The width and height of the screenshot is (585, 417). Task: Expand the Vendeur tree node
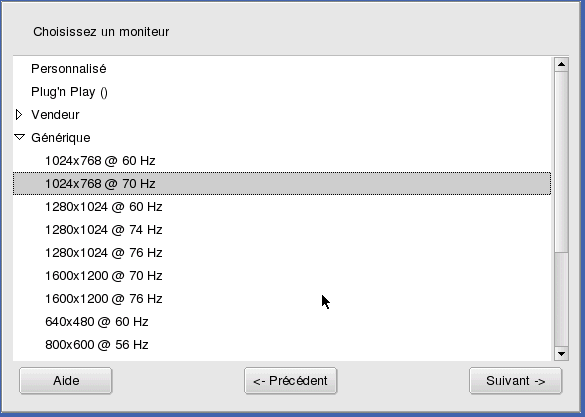[19, 115]
